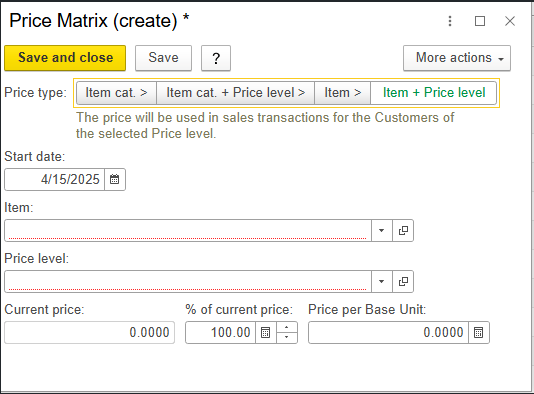This screenshot has width=534, height=394.
Task: Select the Item > price type
Action: tap(342, 93)
